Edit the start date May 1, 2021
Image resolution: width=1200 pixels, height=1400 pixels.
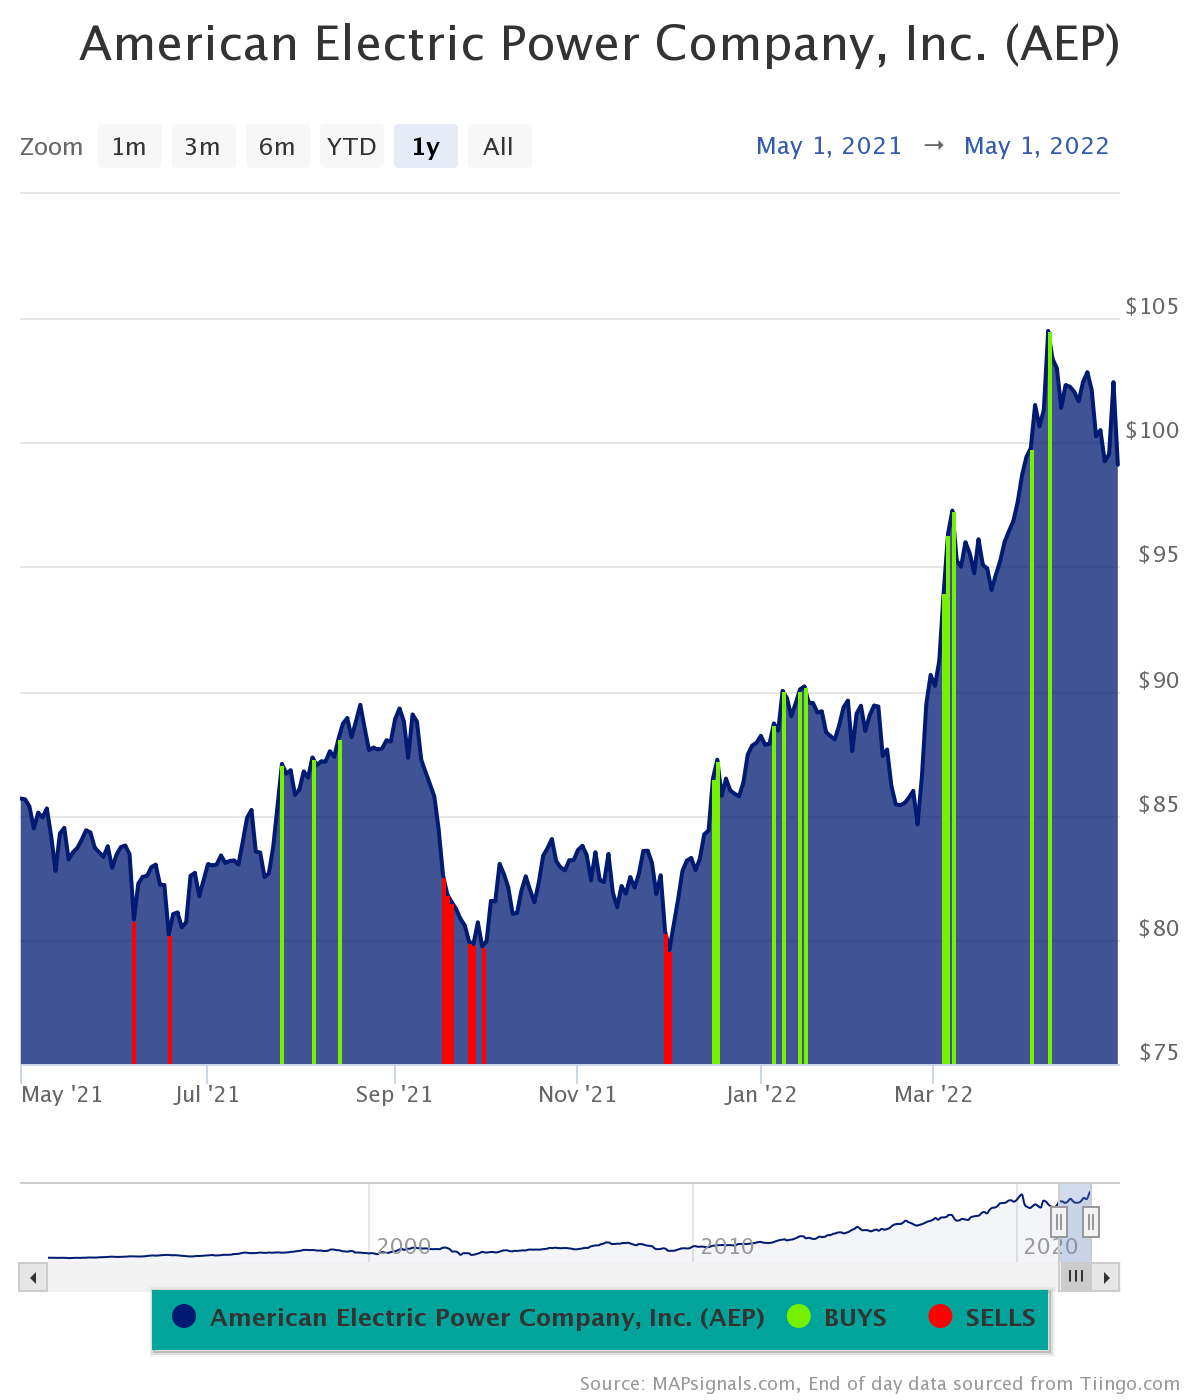click(x=829, y=146)
